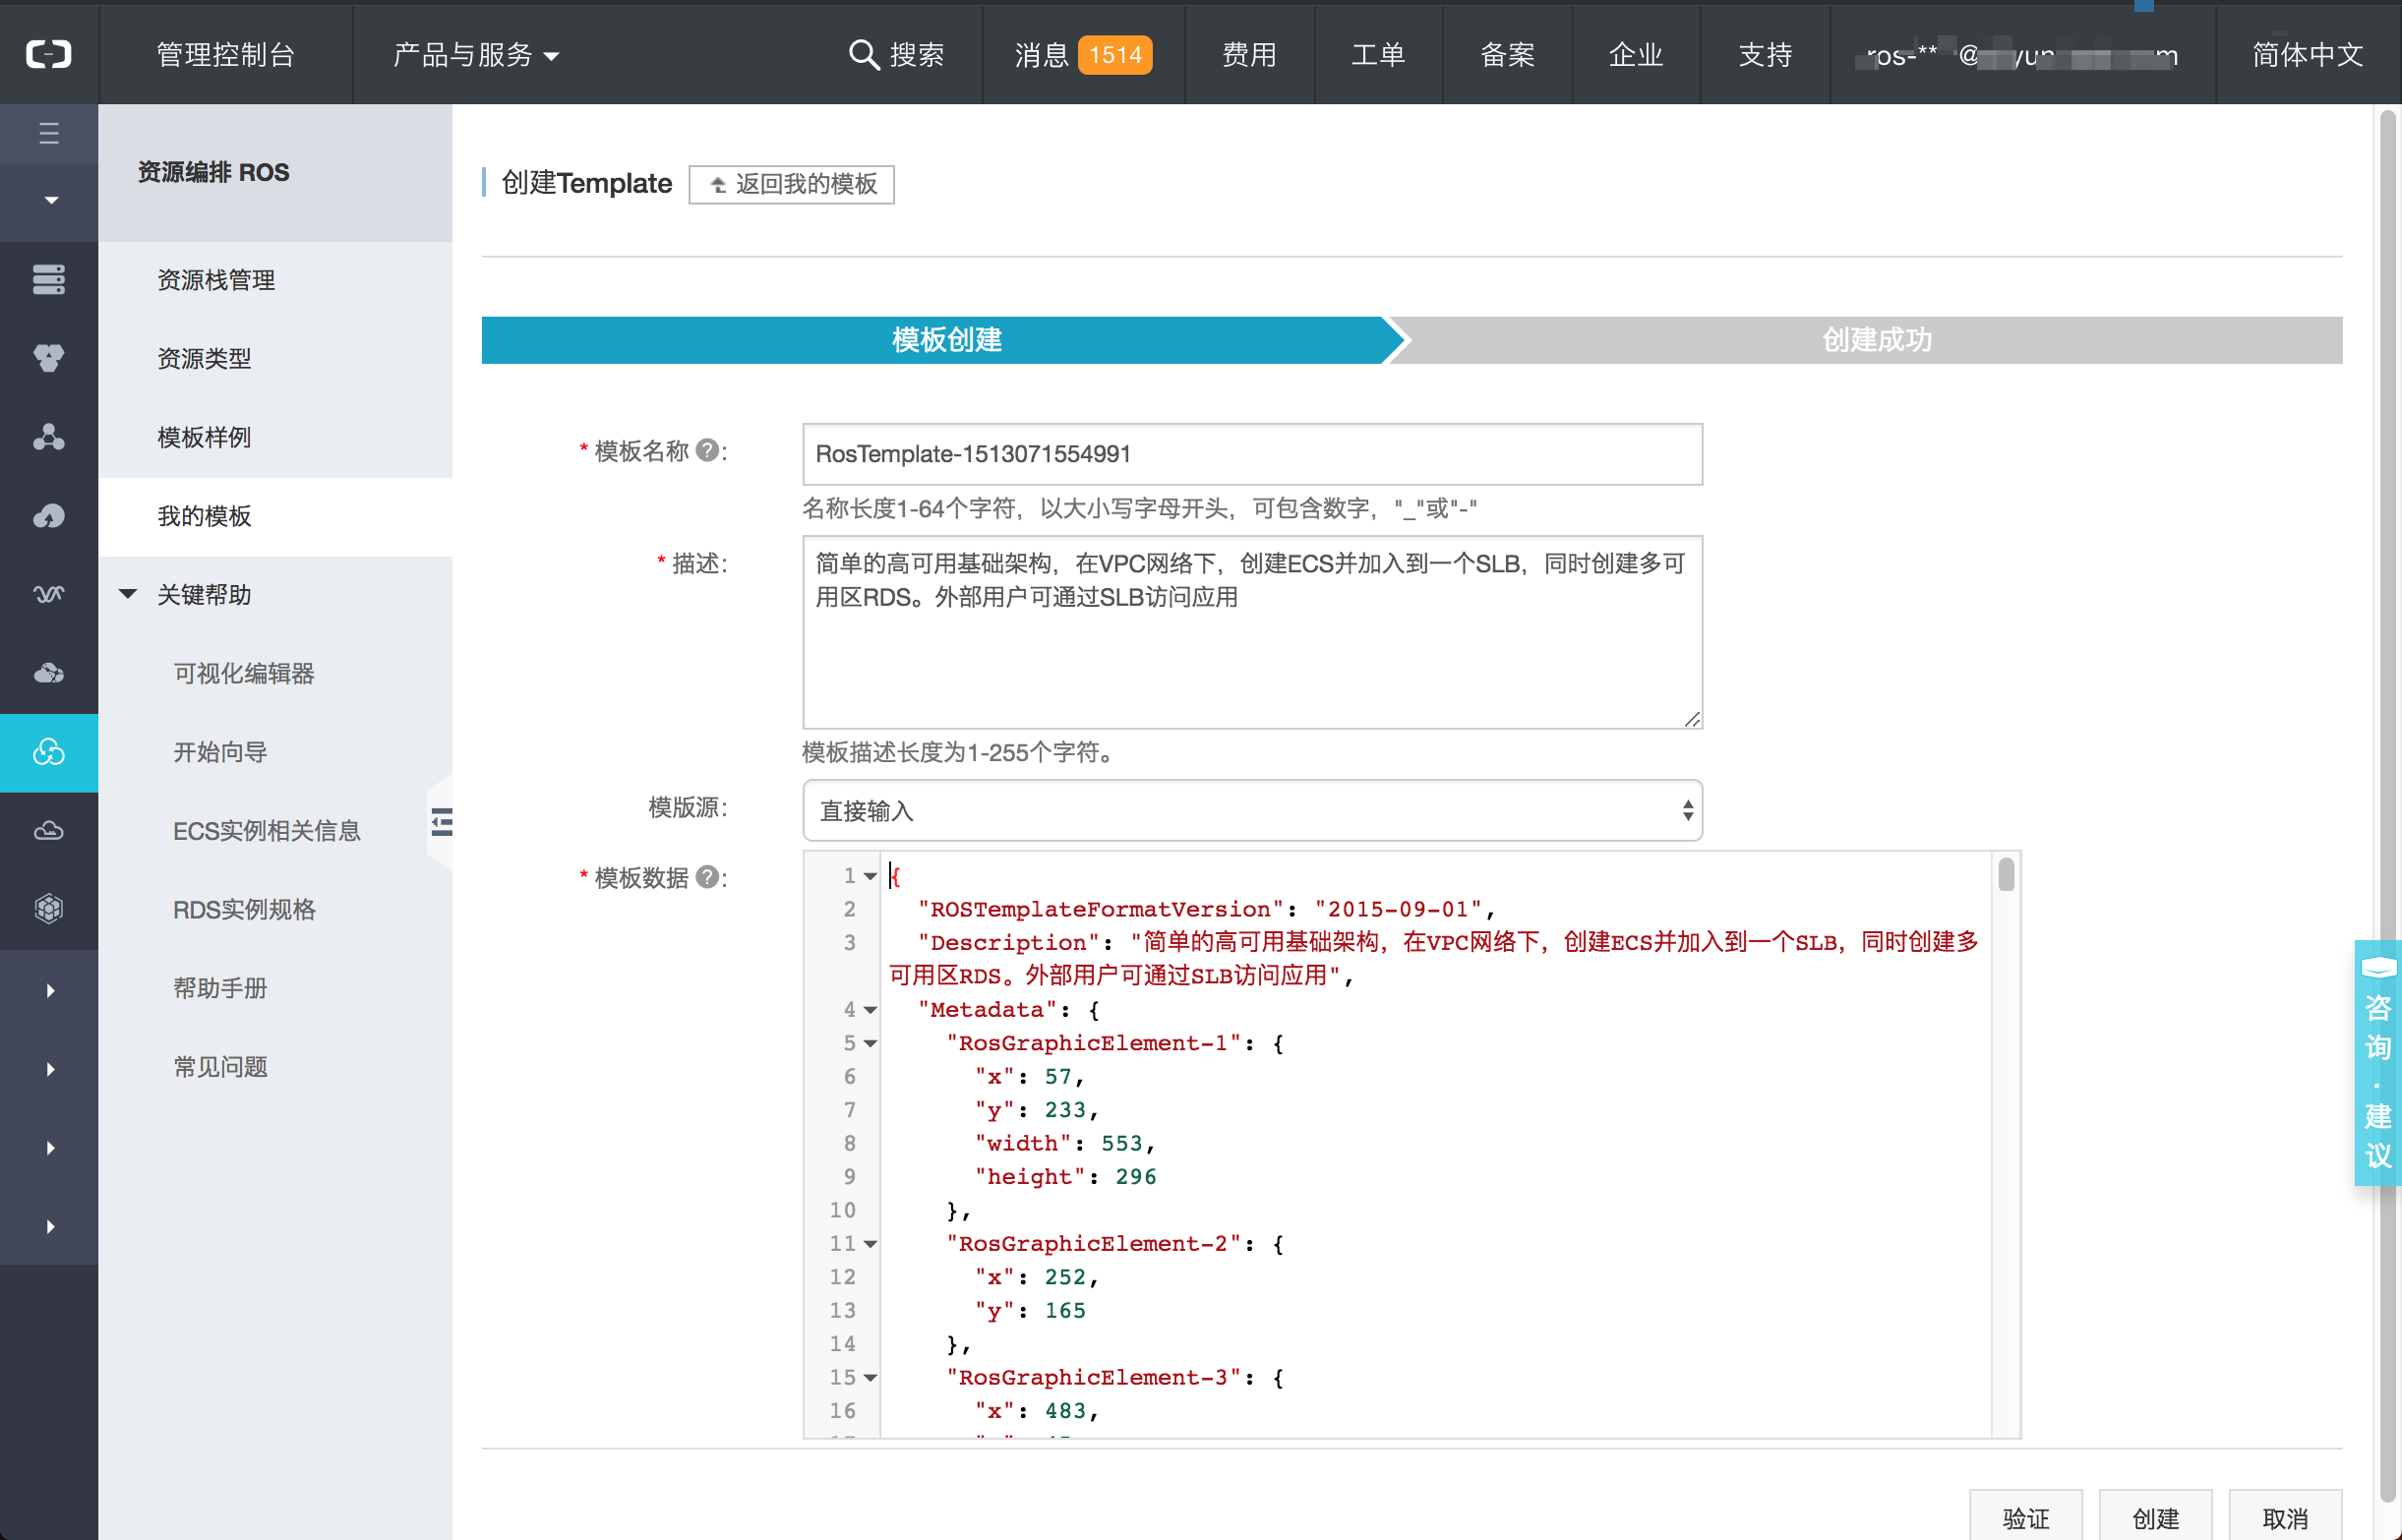Screen dimensions: 2402x1540
Task: Fold RosGraphicElement-3 block at line 15
Action: coord(870,1378)
